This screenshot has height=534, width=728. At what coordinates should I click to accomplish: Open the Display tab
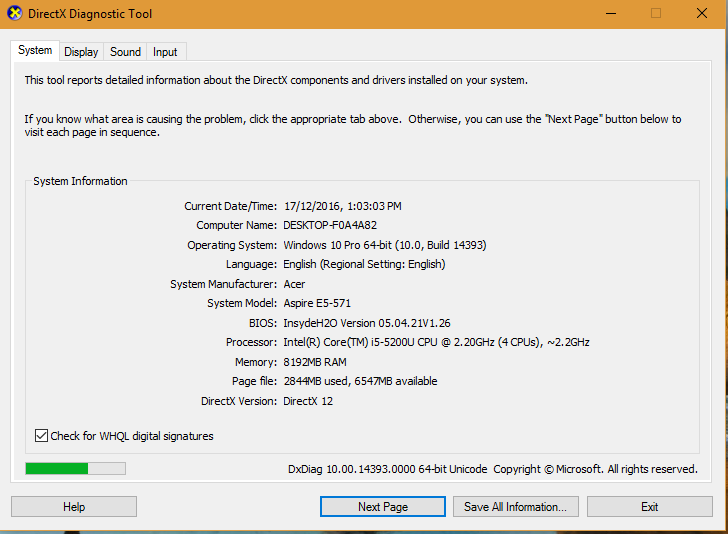coord(81,52)
